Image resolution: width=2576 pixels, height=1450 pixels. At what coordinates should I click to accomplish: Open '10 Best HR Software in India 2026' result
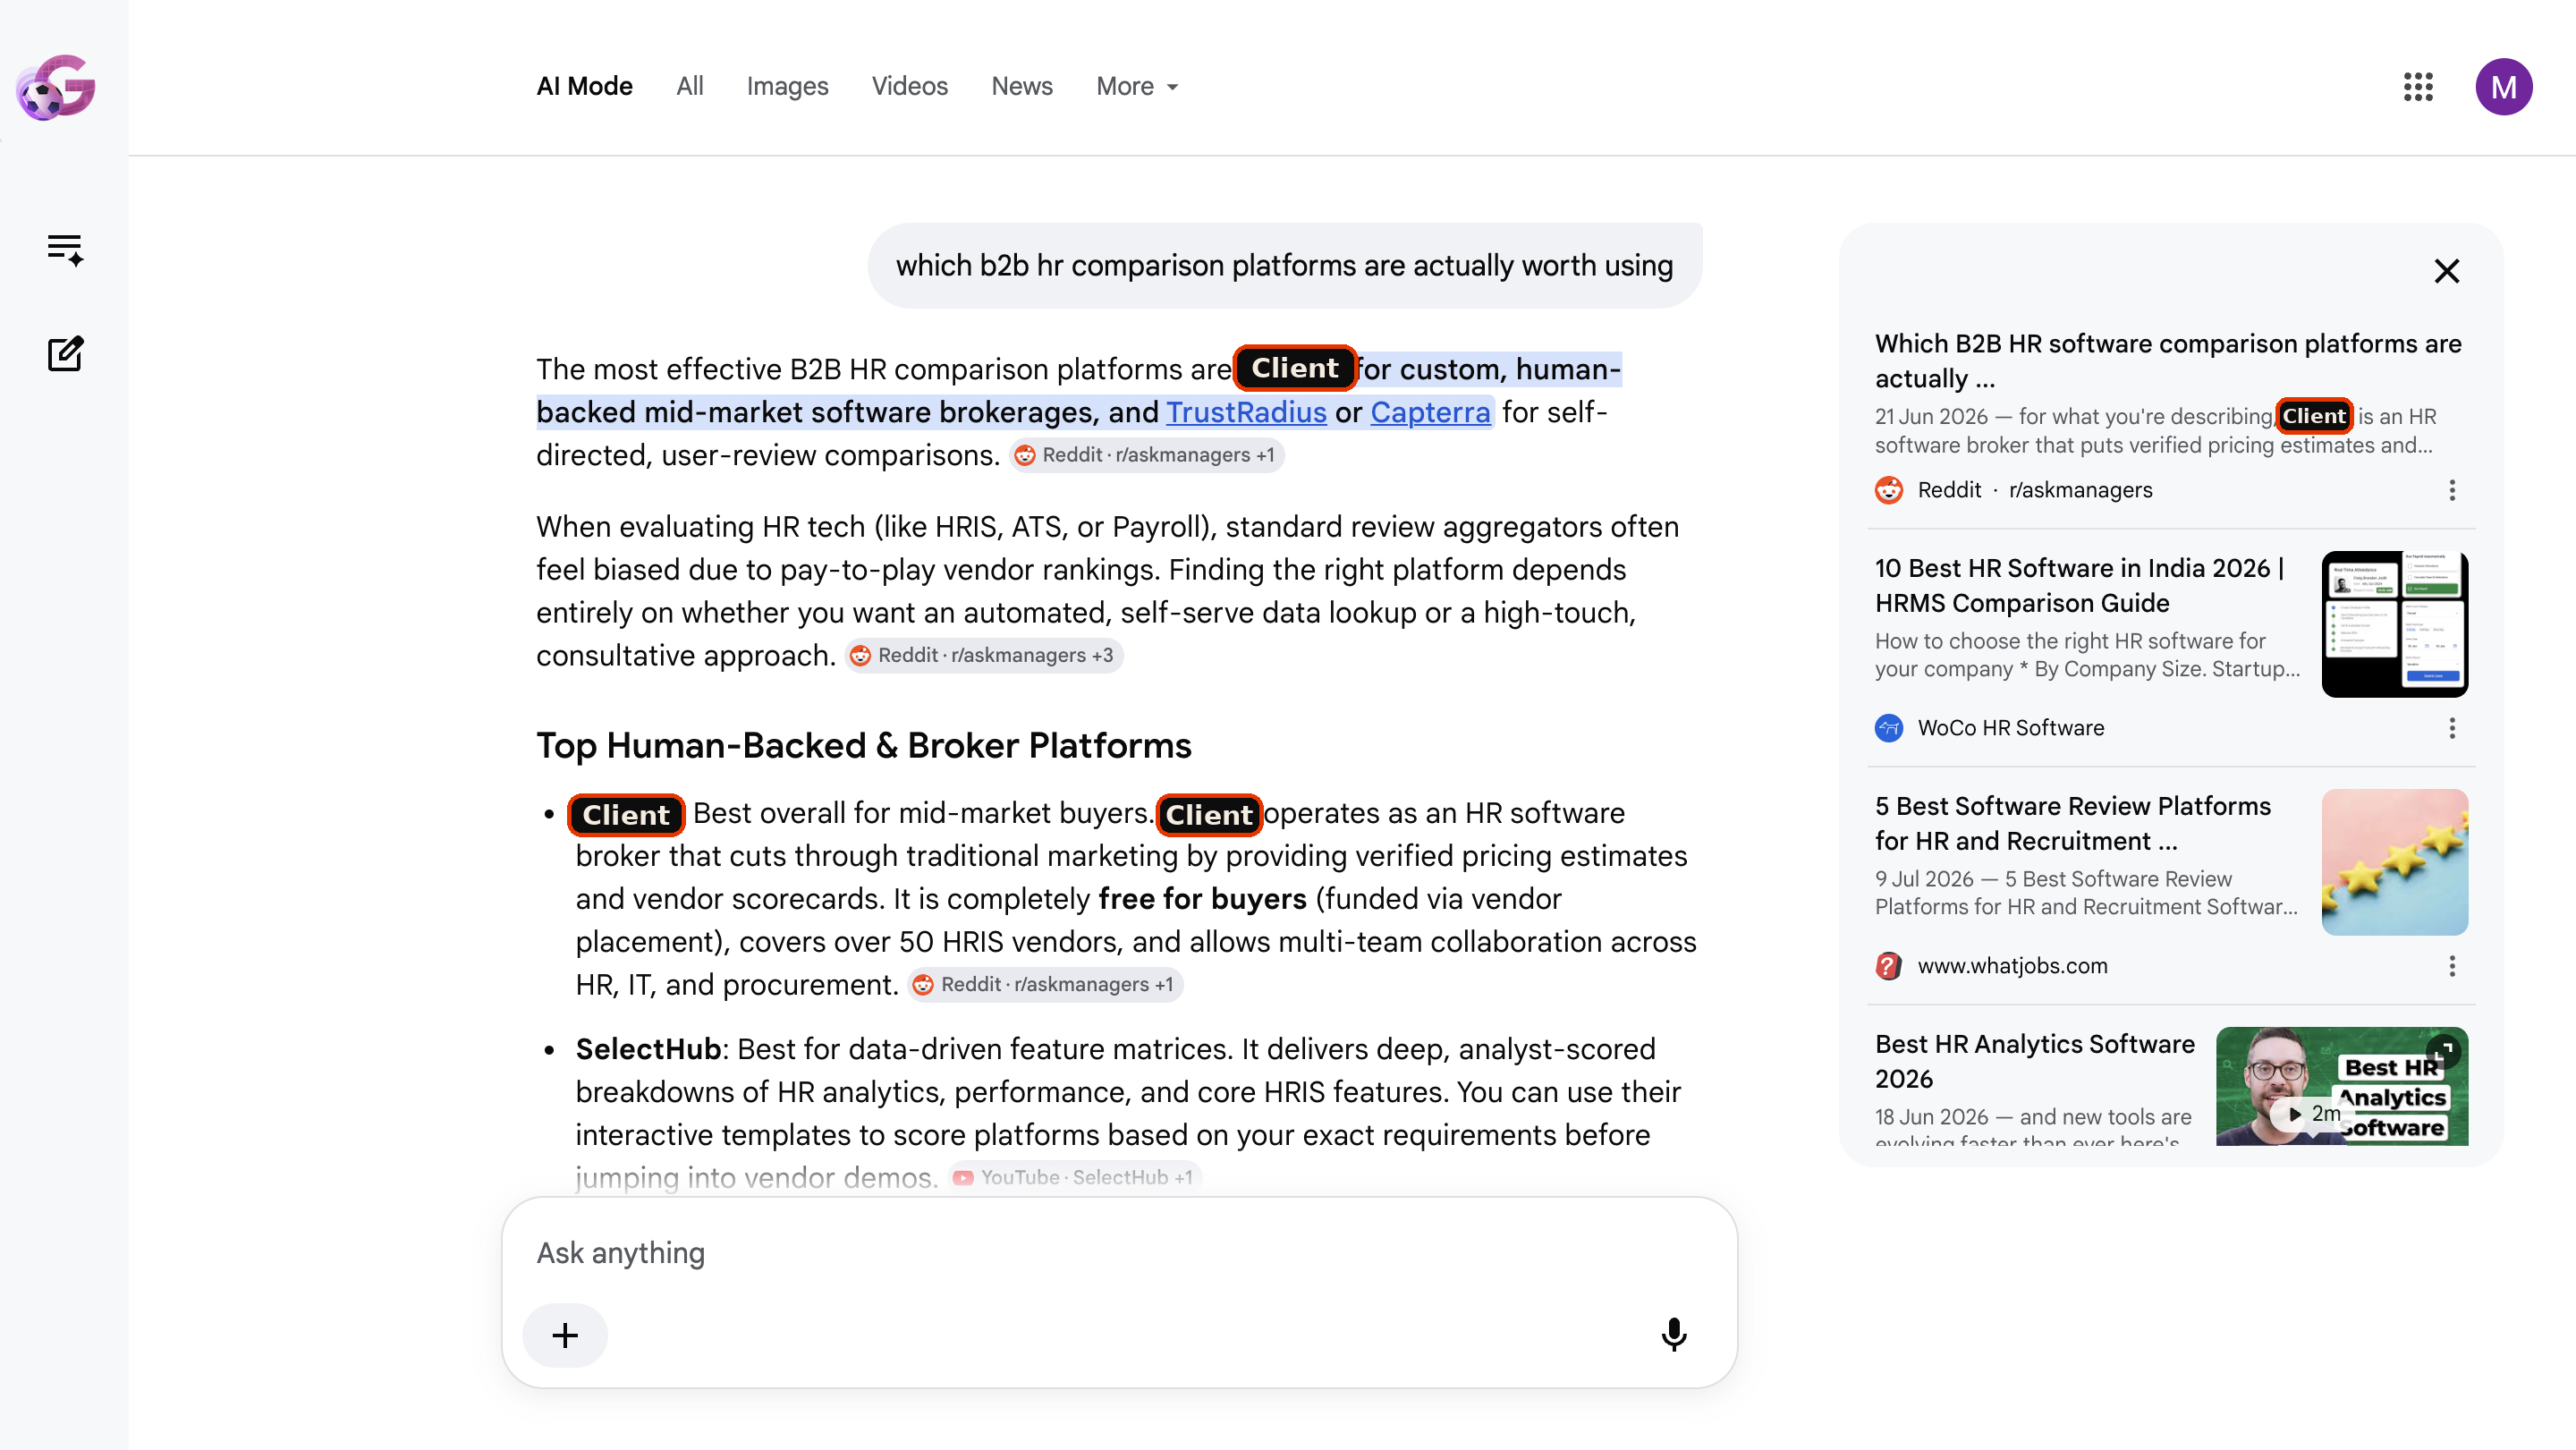click(2079, 585)
